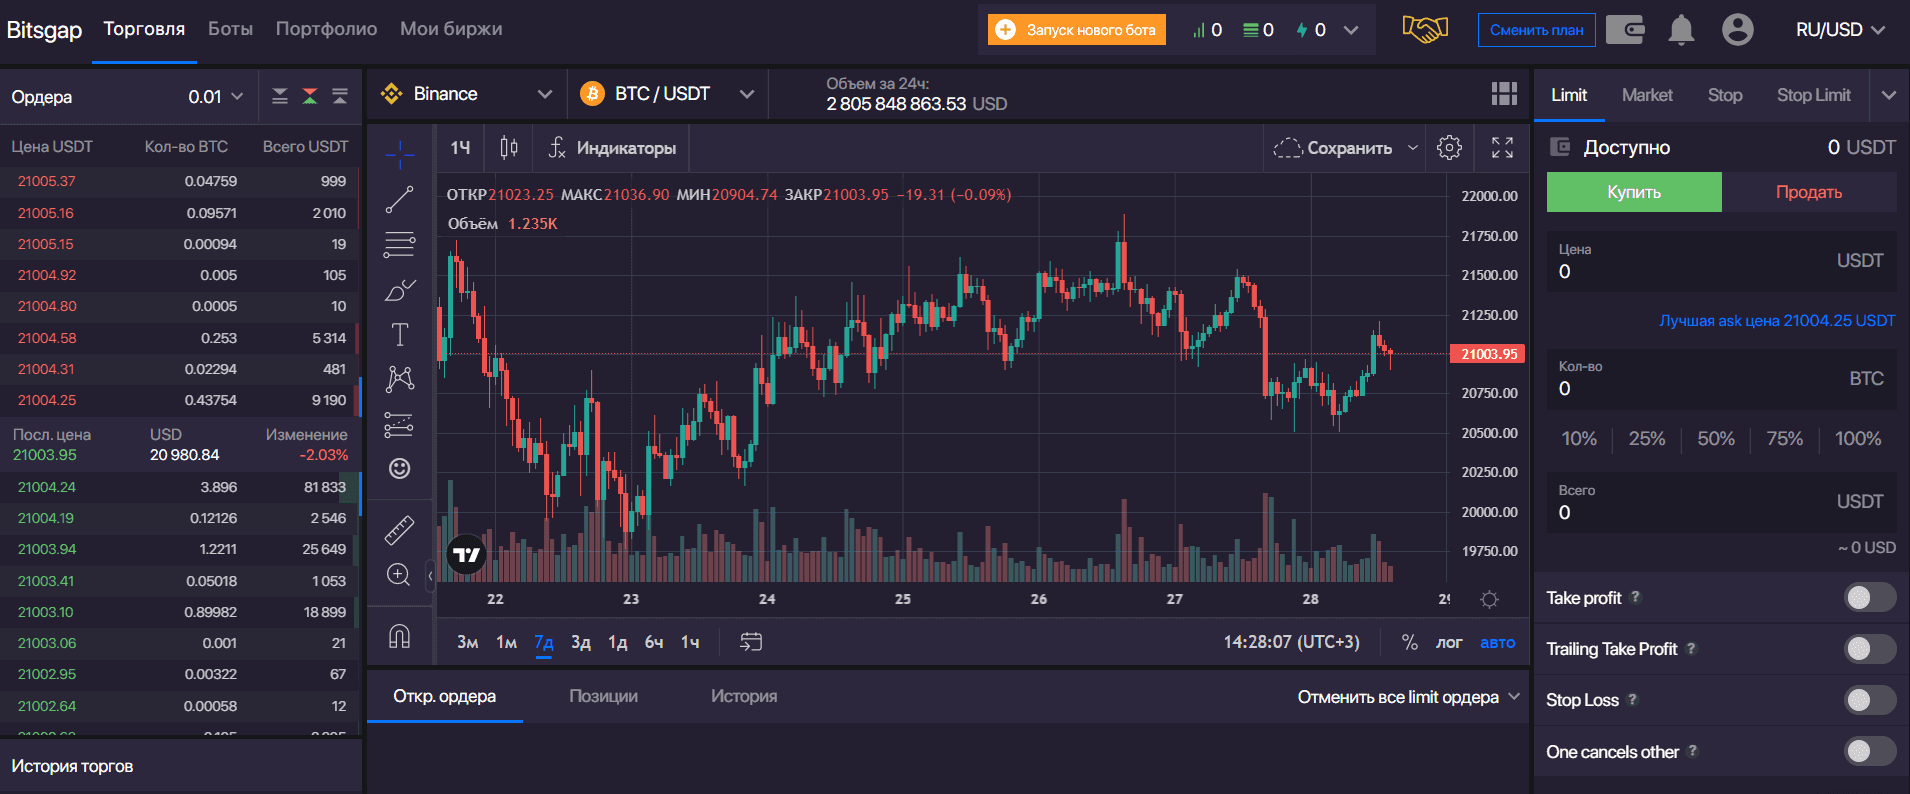Click Запуск нового бота button
This screenshot has height=794, width=1910.
tap(1076, 30)
